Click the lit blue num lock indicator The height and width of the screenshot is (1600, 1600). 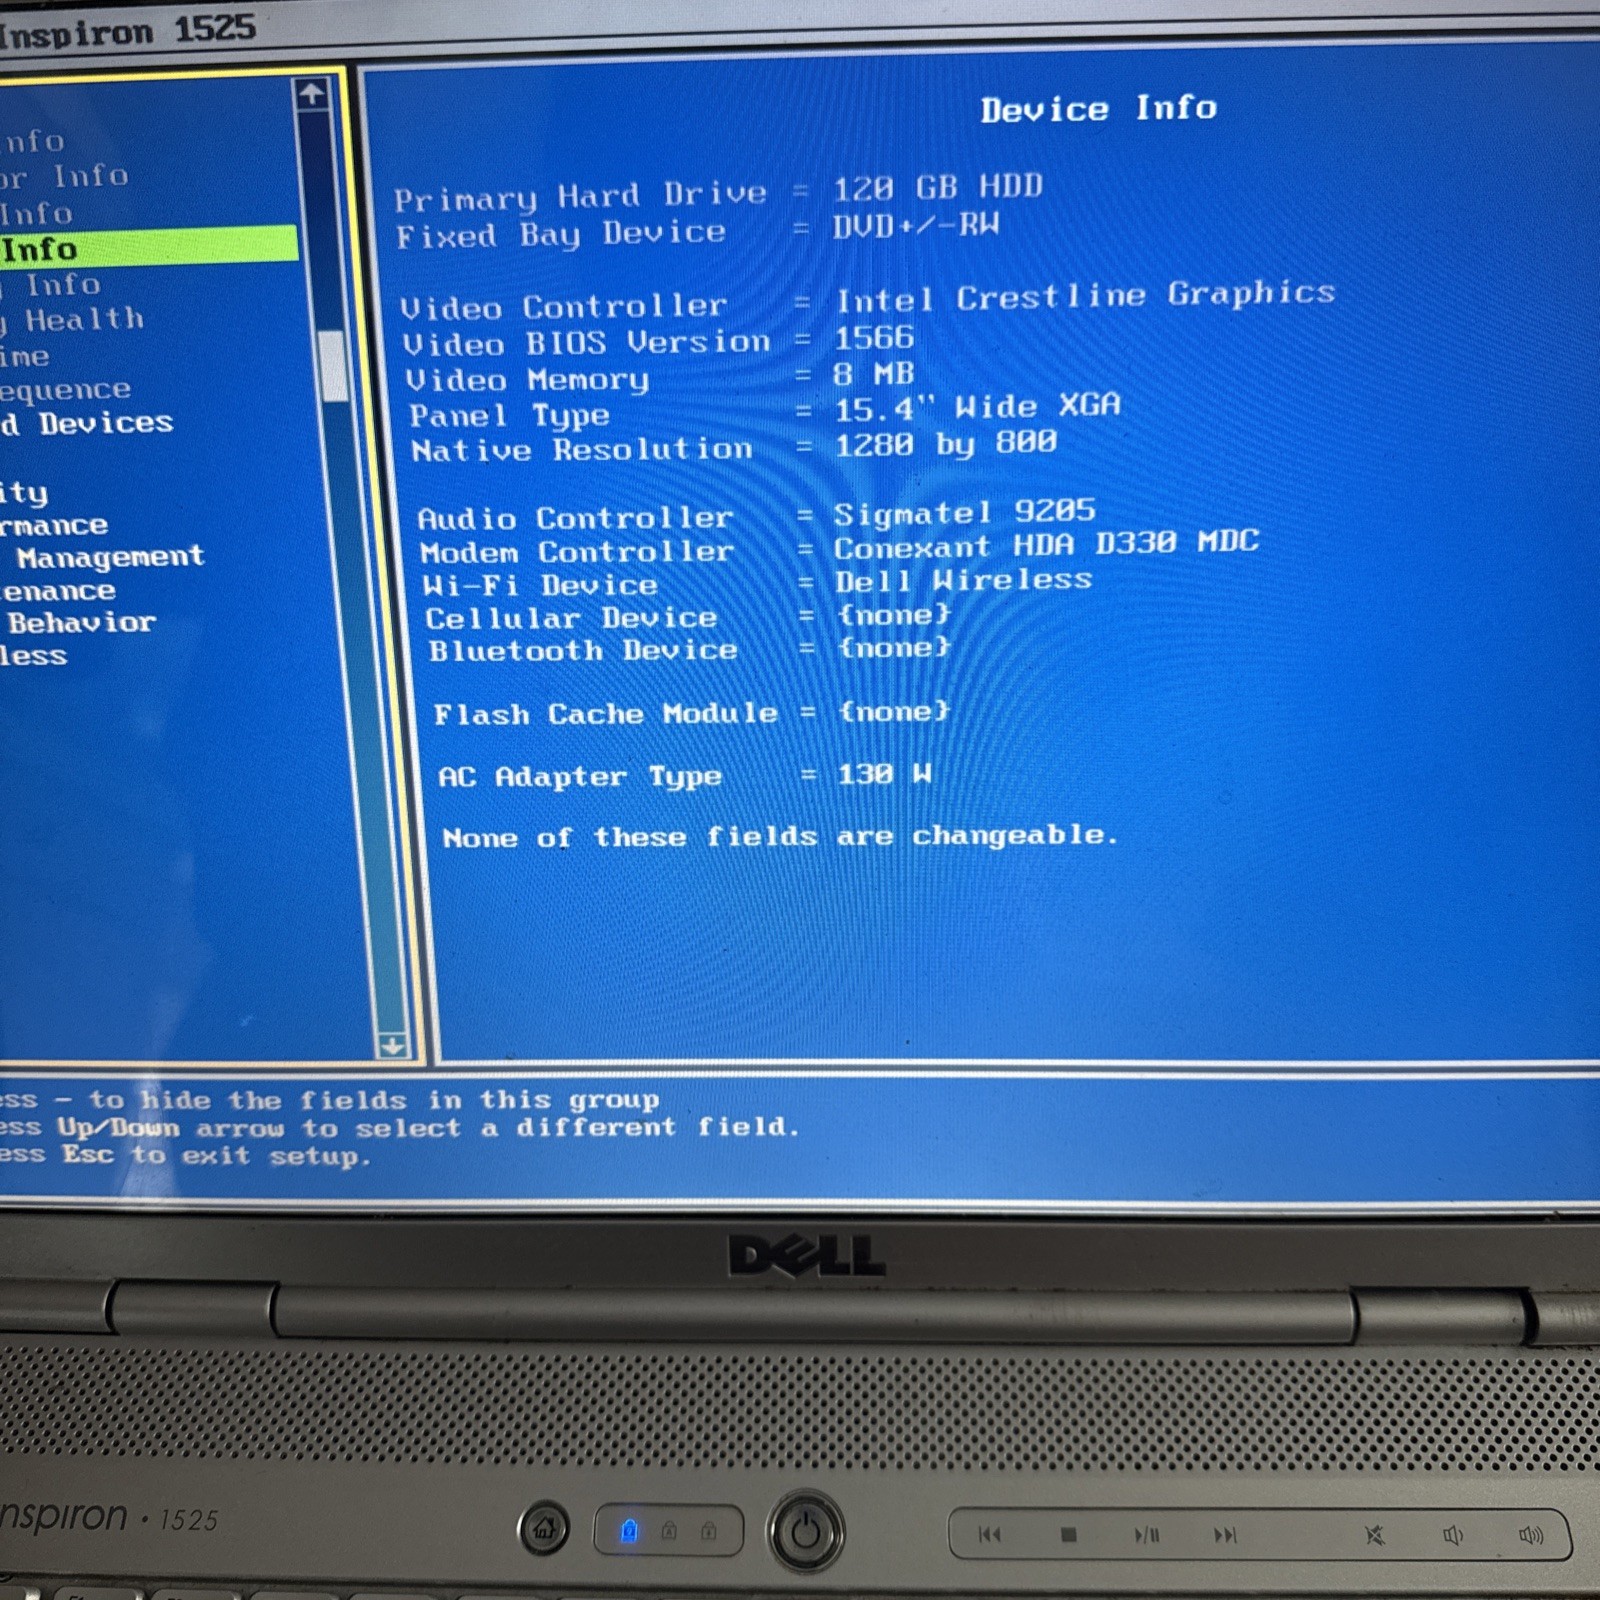pyautogui.click(x=629, y=1530)
